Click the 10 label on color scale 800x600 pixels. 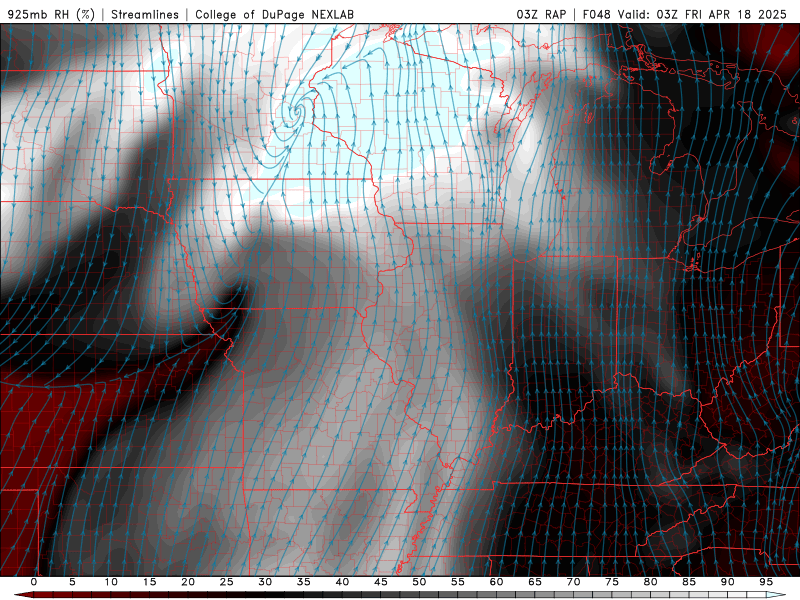[111, 582]
